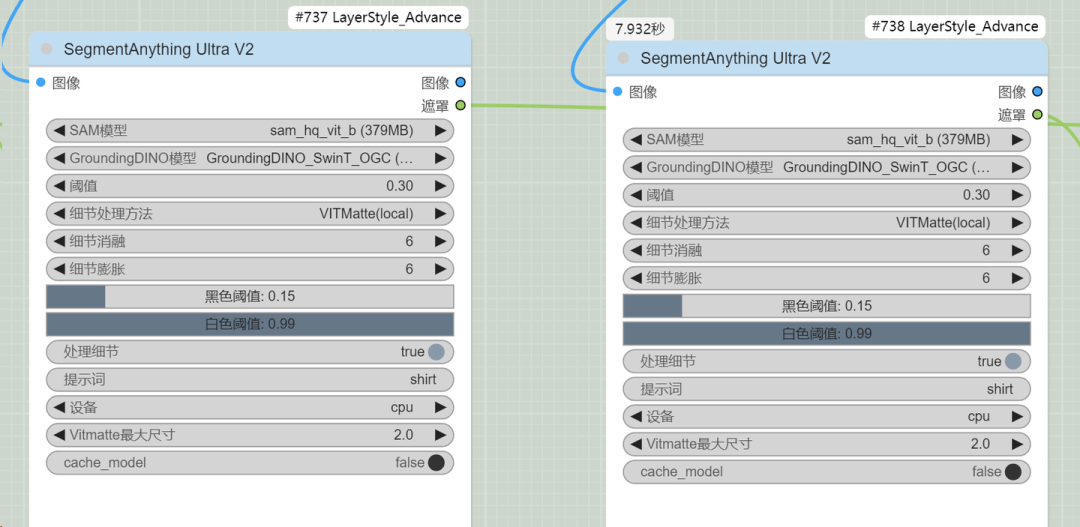The image size is (1080, 527).
Task: Open 细节处理方法 dropdown in node #737
Action: pos(249,214)
